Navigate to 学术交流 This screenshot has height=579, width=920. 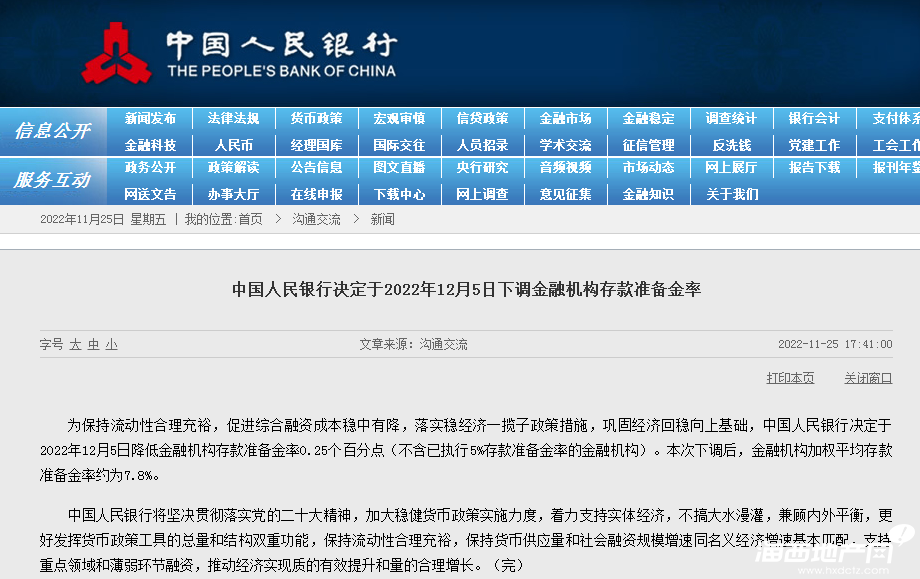[x=566, y=145]
